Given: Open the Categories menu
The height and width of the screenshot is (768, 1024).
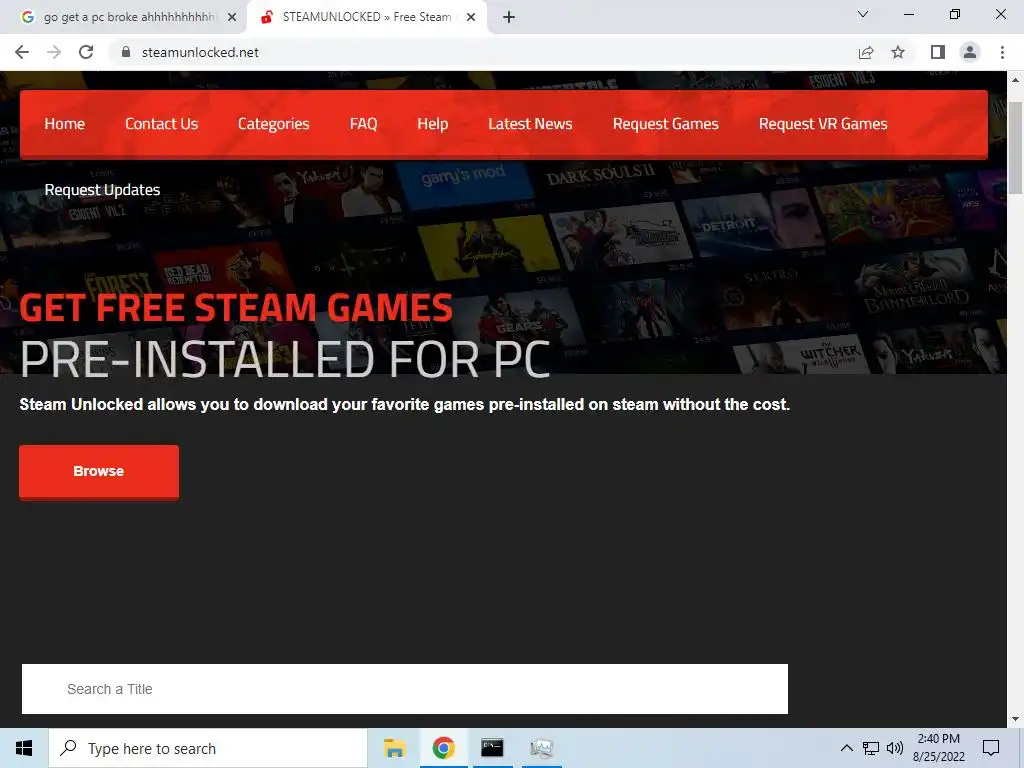Looking at the screenshot, I should click(274, 123).
